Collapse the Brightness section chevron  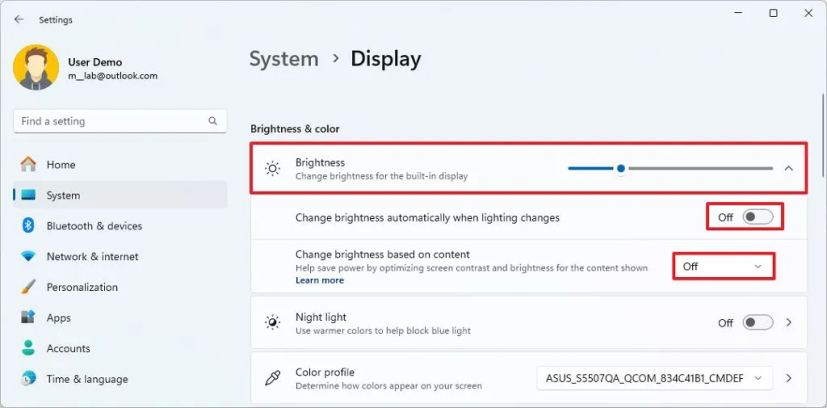(x=788, y=168)
